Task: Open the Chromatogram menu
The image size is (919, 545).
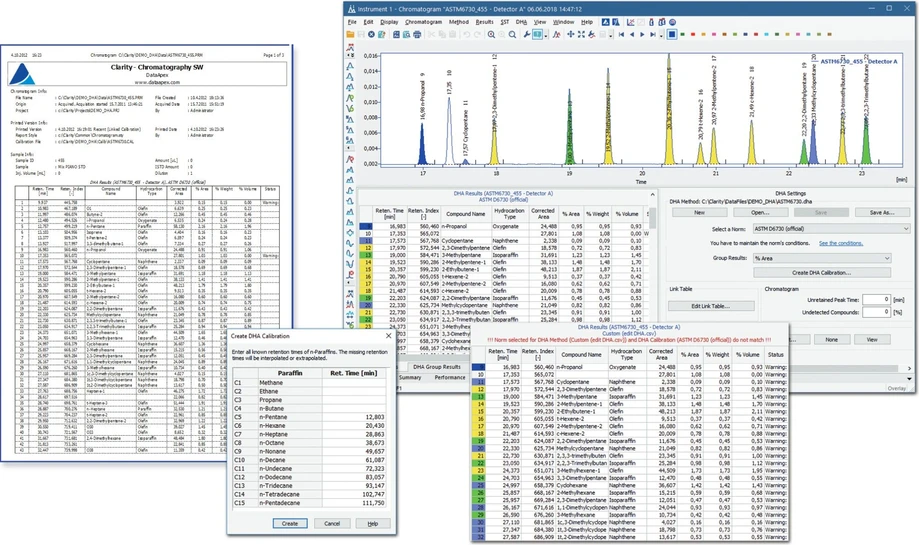Action: point(424,21)
